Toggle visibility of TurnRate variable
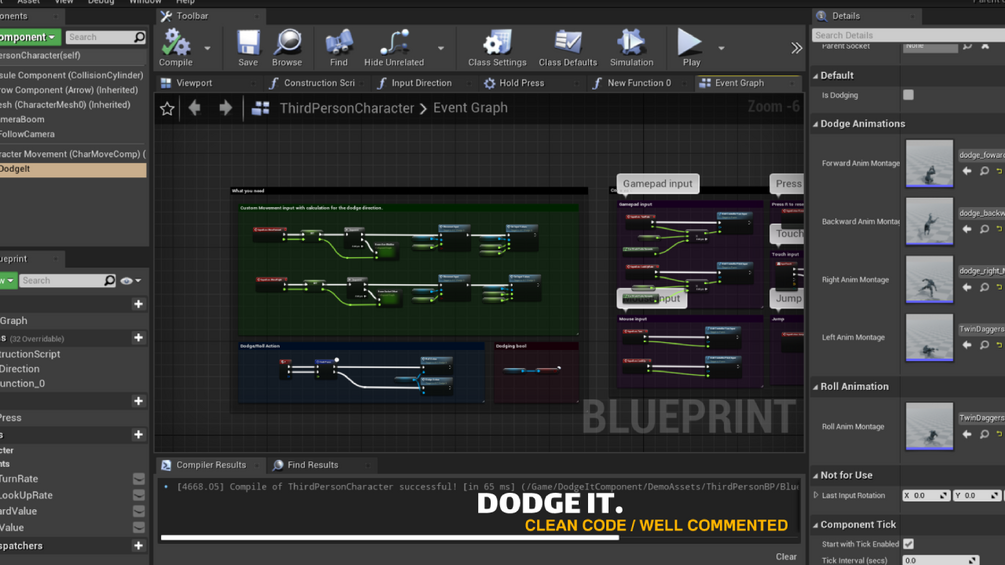Screen dimensions: 1005x565 coord(138,479)
